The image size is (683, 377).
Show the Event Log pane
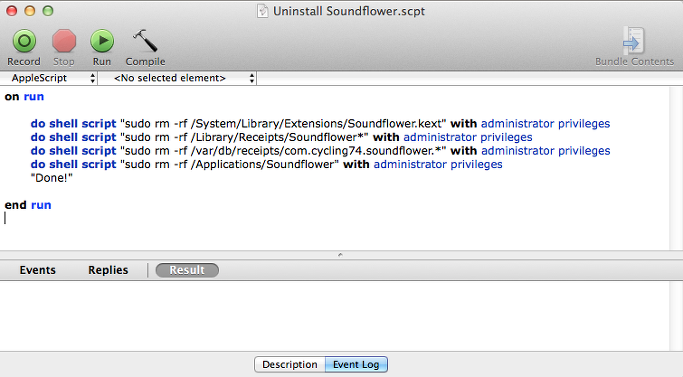pyautogui.click(x=356, y=364)
